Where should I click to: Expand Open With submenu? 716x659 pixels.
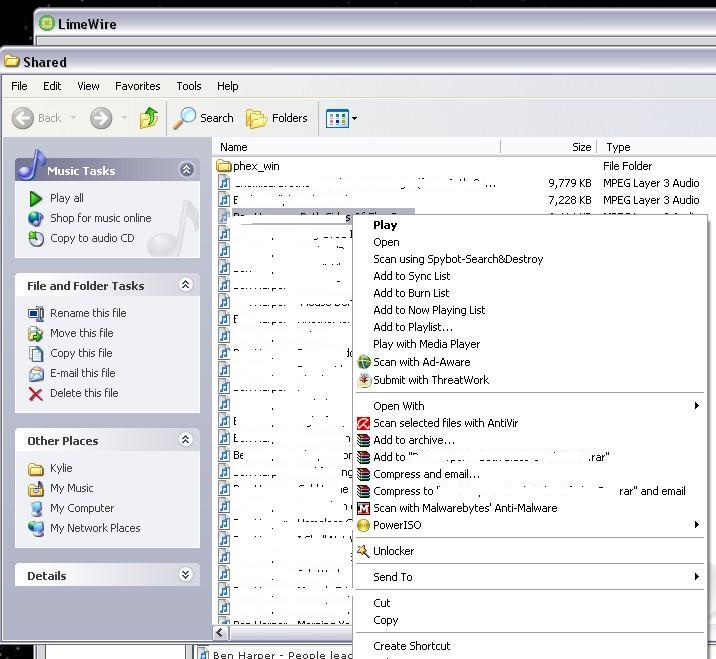530,406
